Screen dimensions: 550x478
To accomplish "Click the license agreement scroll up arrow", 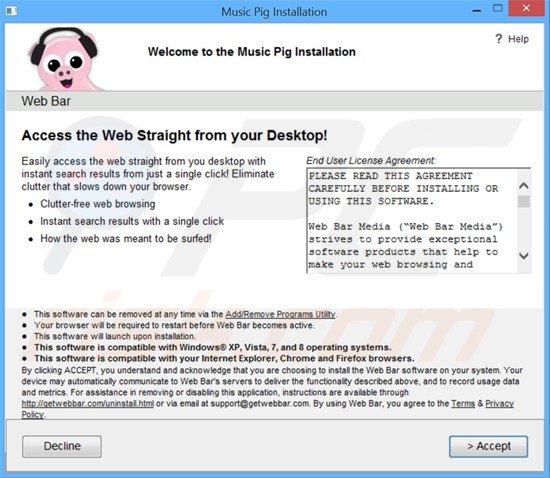I will pos(524,186).
